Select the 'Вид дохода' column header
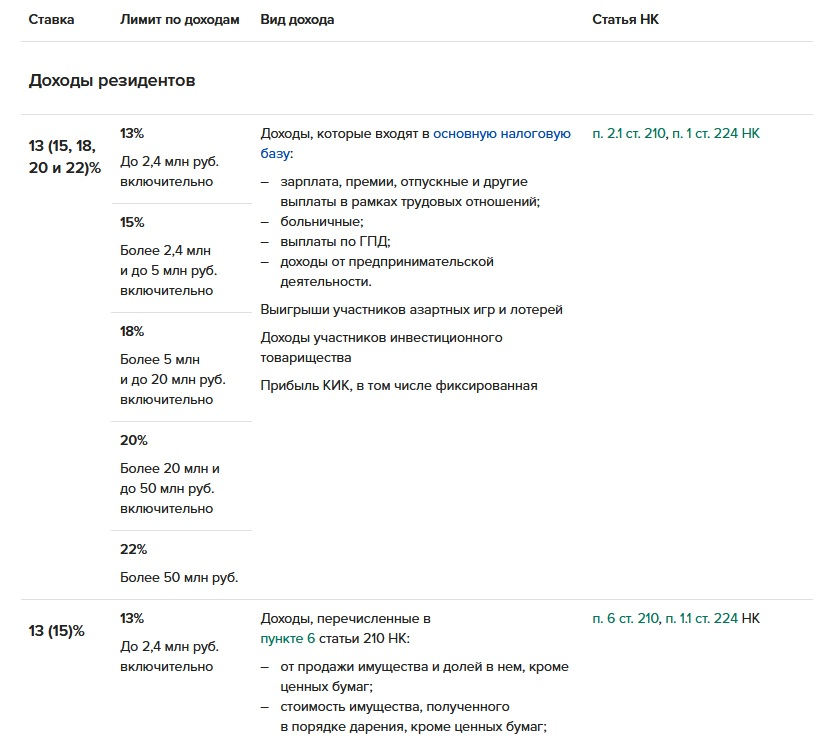Screen dimensions: 838x740 click(297, 20)
